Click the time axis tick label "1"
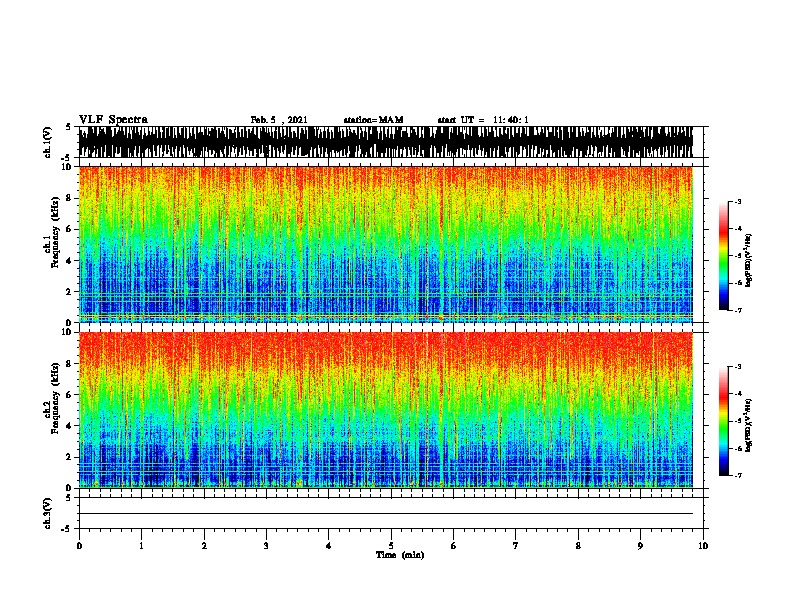792x612 pixels. point(141,546)
